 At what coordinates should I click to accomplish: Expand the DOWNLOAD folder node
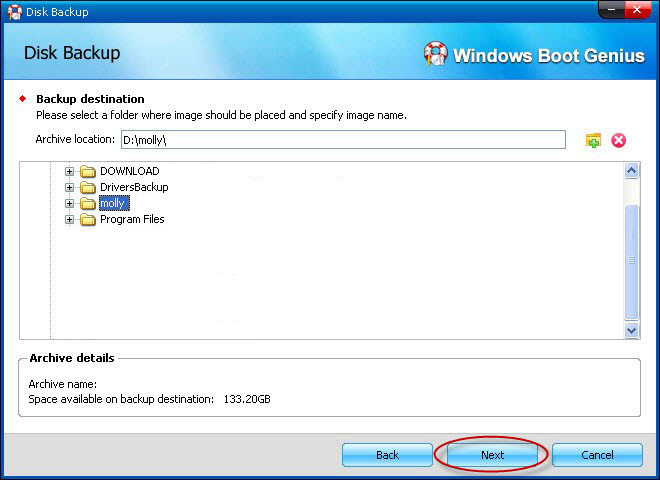tap(69, 171)
